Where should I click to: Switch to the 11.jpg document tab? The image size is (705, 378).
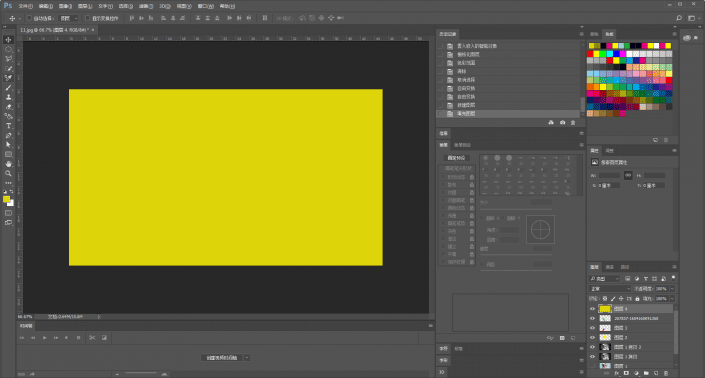click(55, 30)
